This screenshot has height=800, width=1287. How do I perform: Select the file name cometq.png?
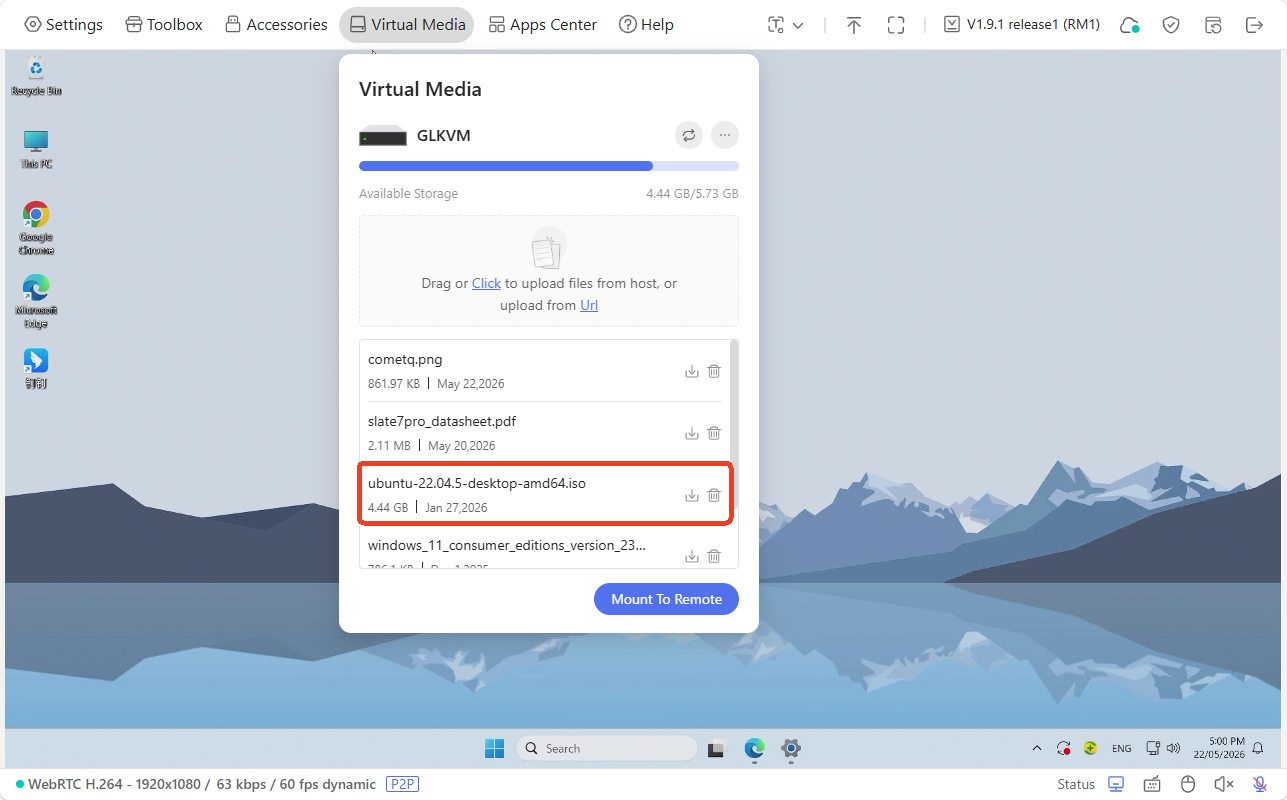pyautogui.click(x=405, y=359)
